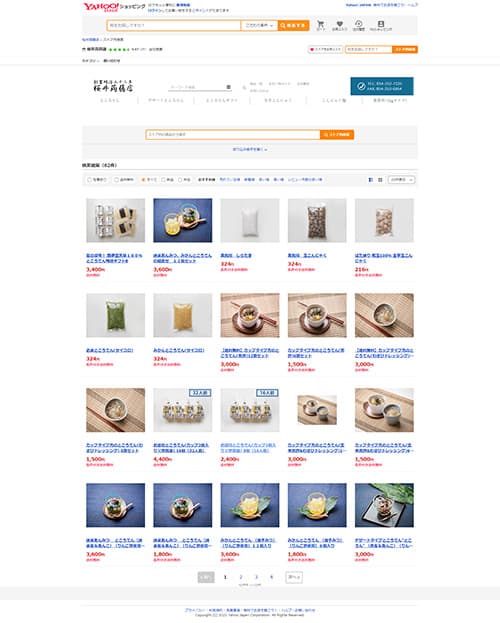Open browsing history clock icon

tap(359, 25)
